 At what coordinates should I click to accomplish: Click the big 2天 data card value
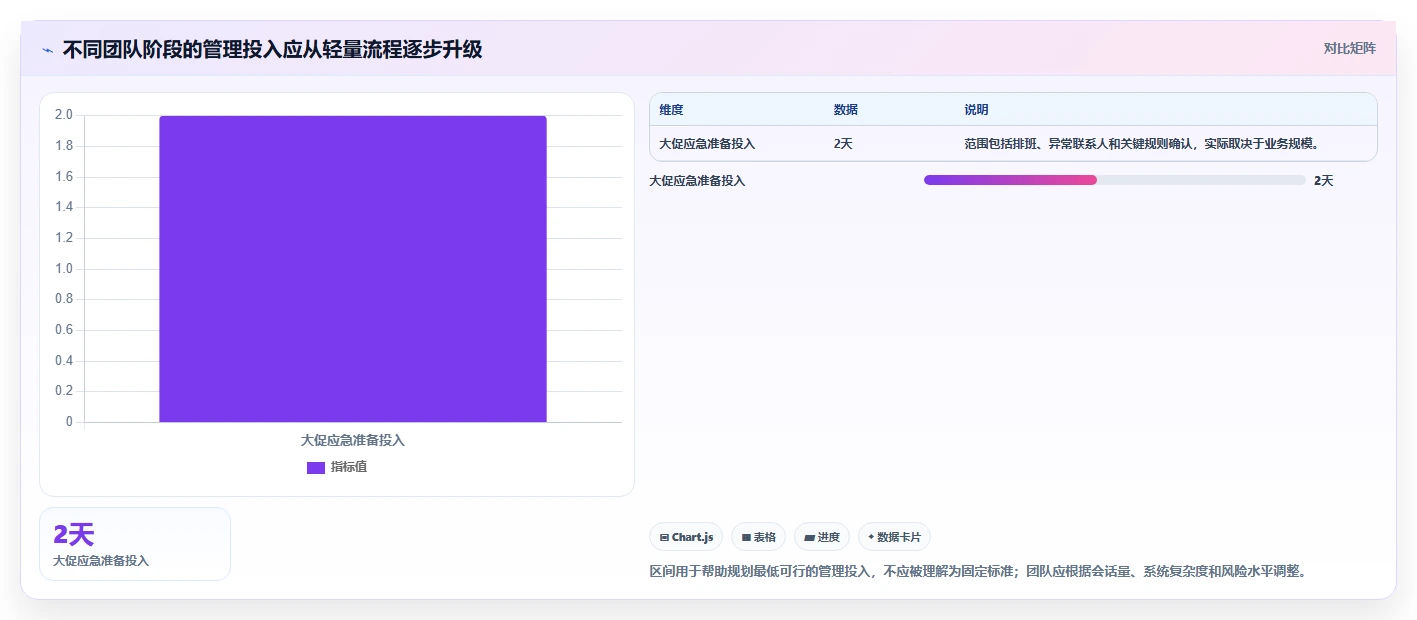pyautogui.click(x=74, y=535)
